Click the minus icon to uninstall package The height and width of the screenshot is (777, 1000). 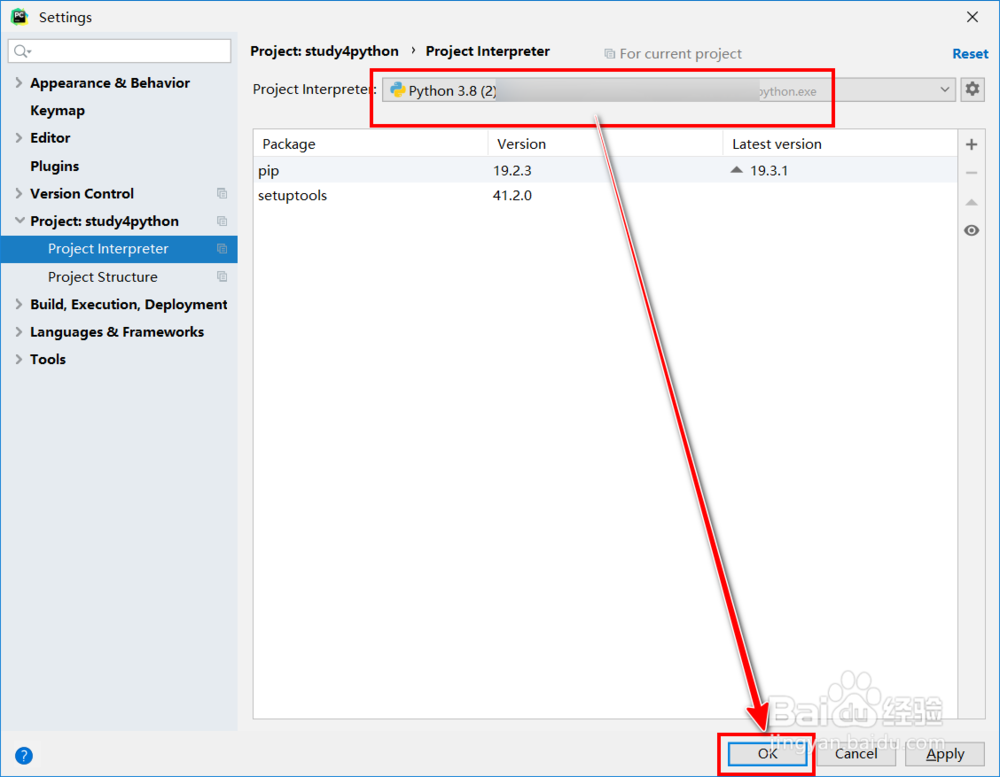click(x=971, y=173)
